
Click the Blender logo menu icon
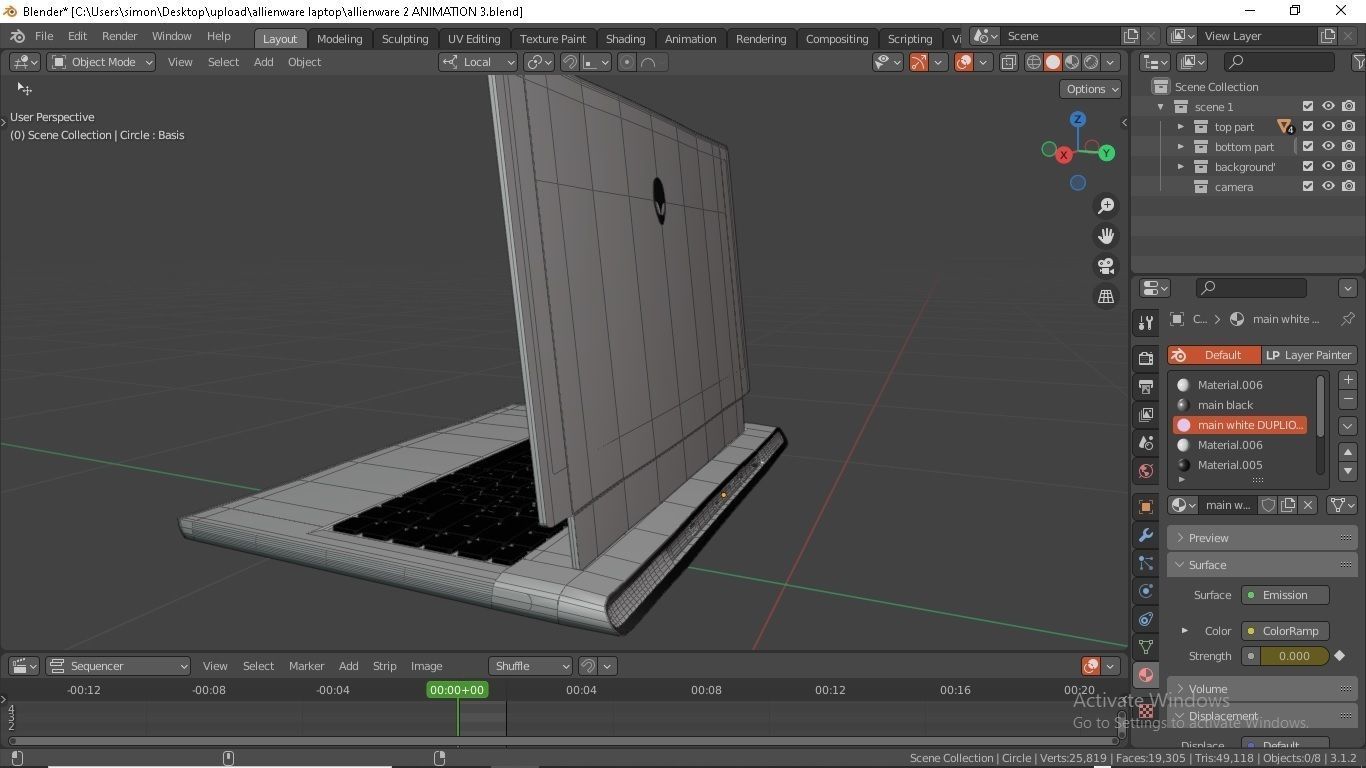(x=17, y=36)
